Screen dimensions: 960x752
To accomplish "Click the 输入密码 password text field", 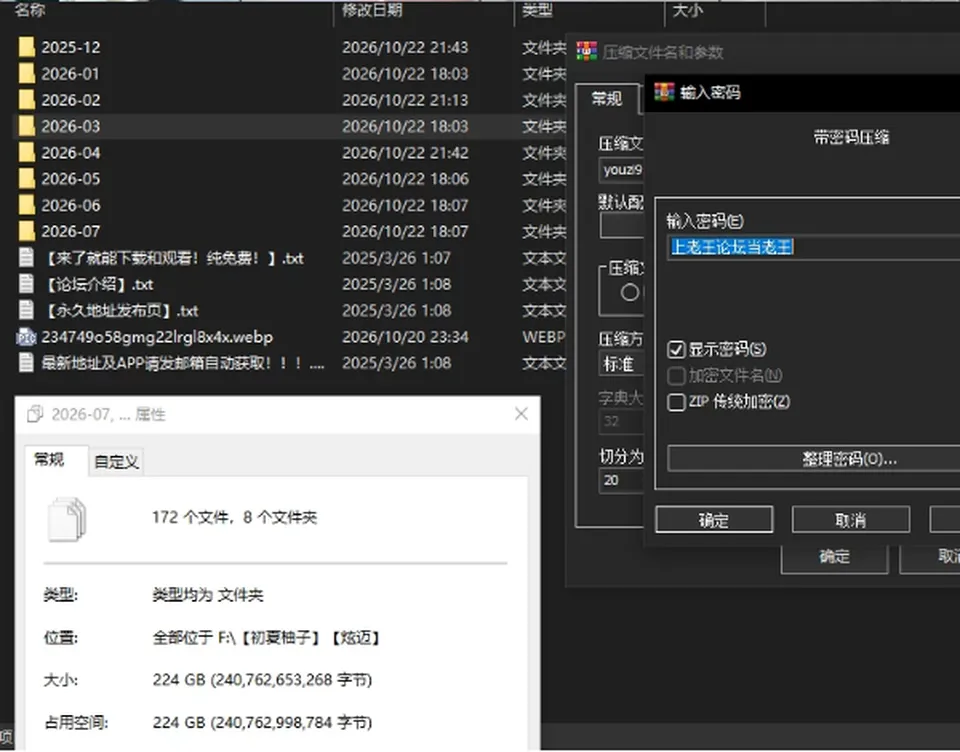I will (814, 247).
